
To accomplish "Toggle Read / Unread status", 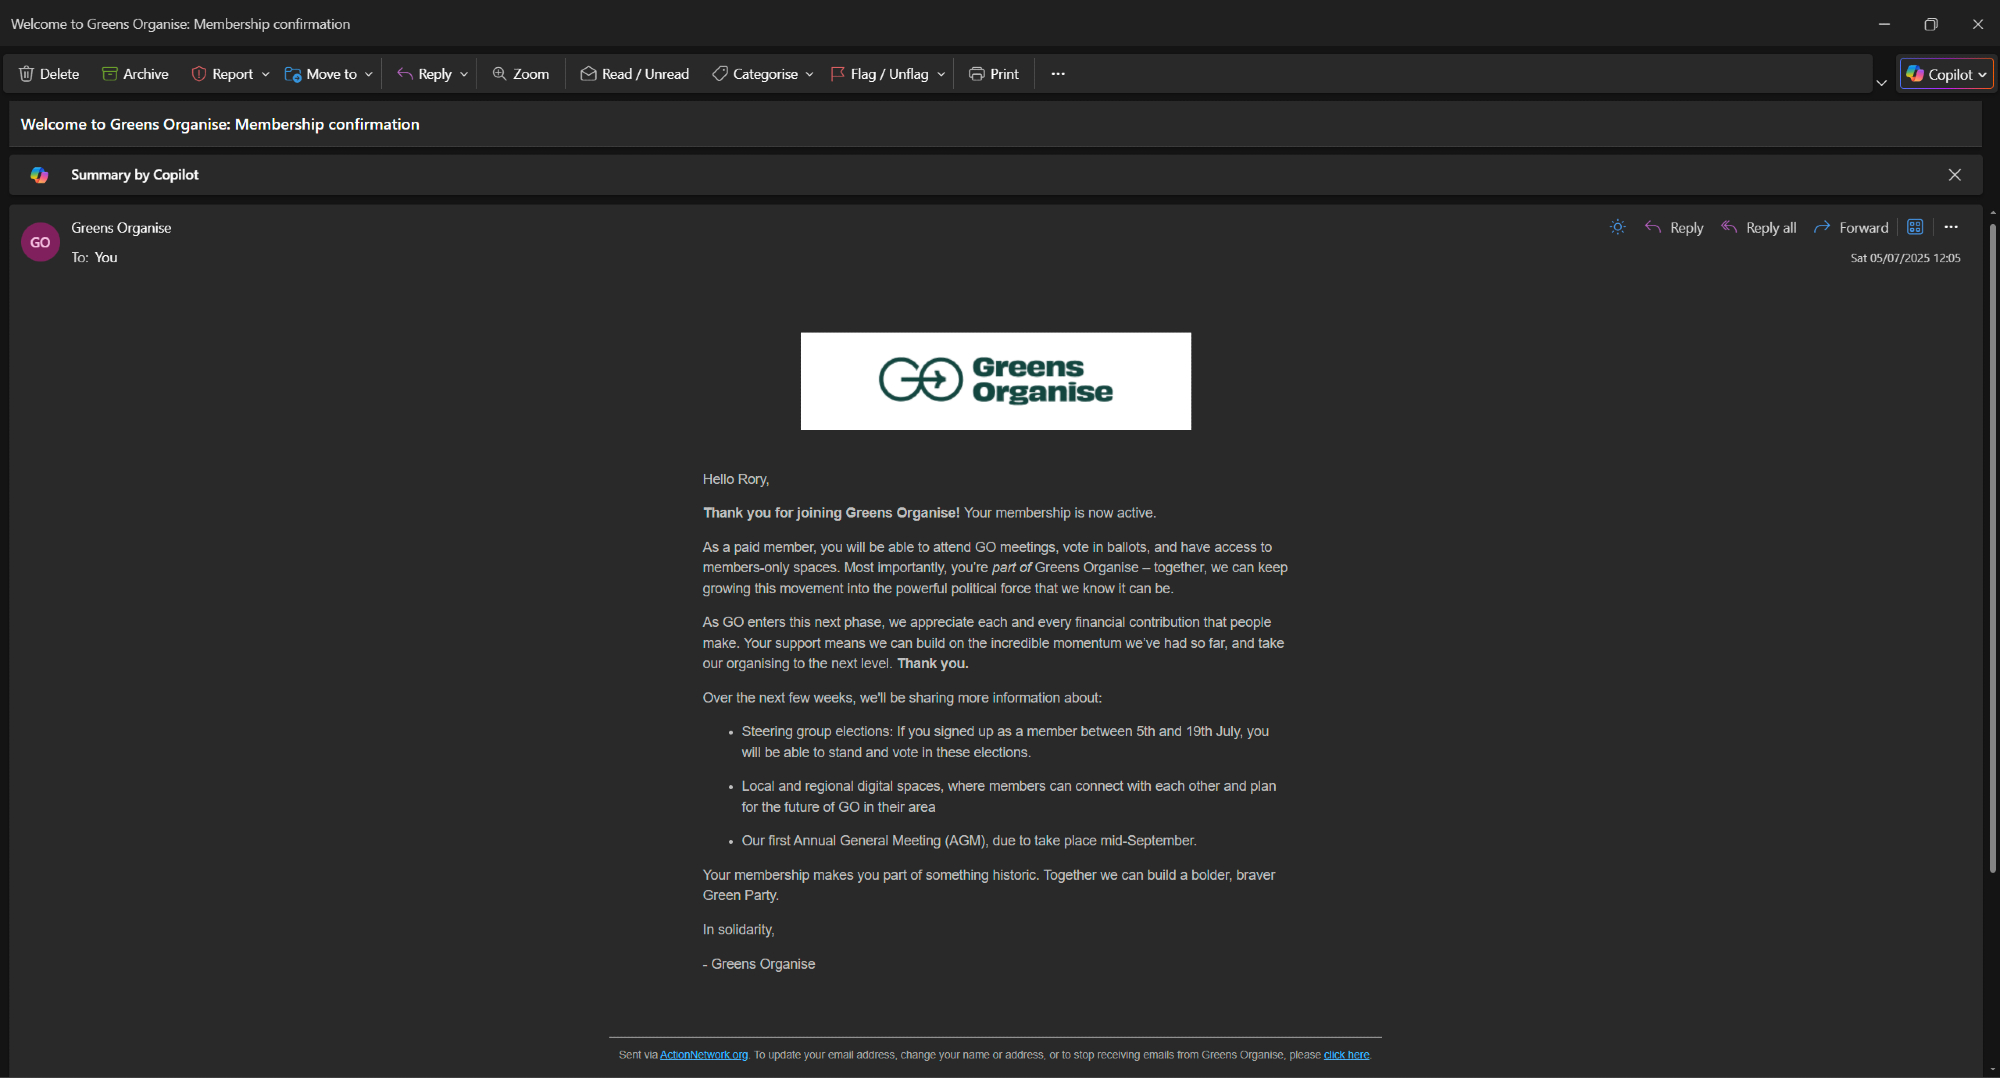I will [x=635, y=74].
